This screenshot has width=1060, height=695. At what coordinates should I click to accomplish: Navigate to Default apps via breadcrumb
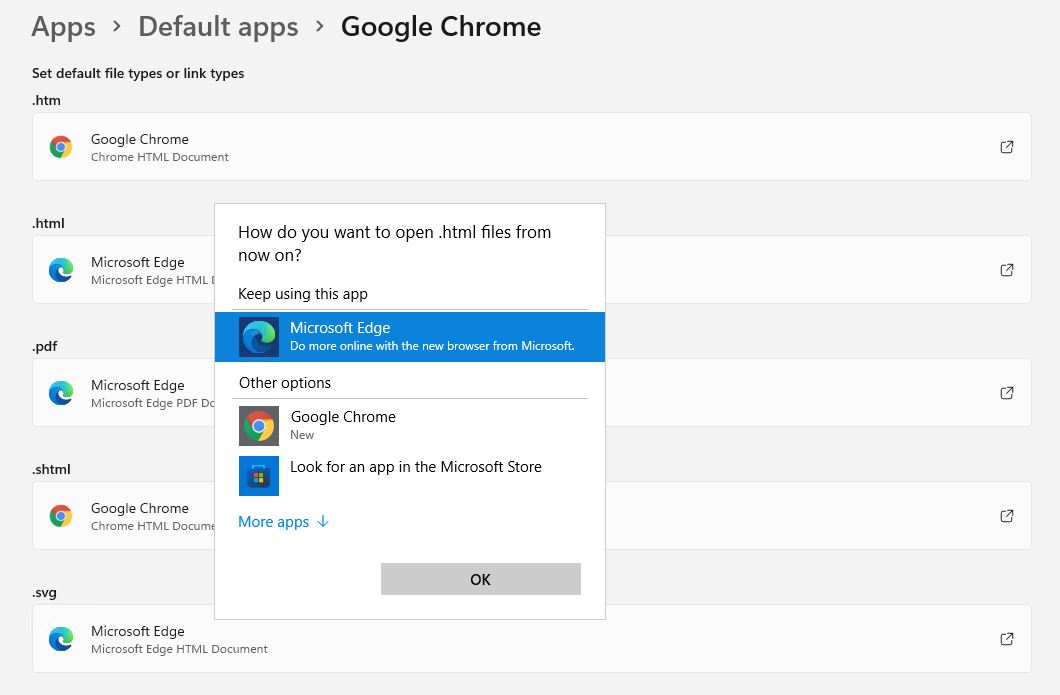pos(218,27)
